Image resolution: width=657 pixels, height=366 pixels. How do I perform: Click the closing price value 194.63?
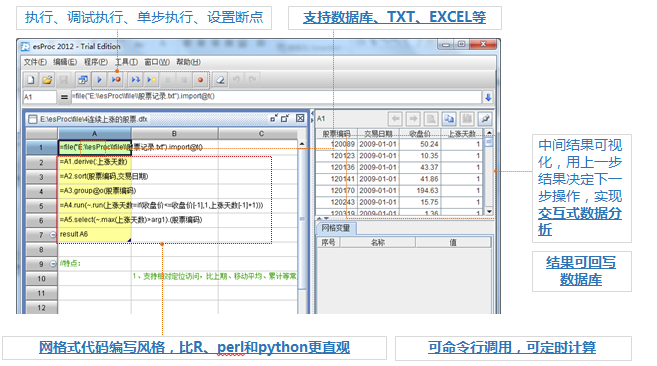[420, 190]
